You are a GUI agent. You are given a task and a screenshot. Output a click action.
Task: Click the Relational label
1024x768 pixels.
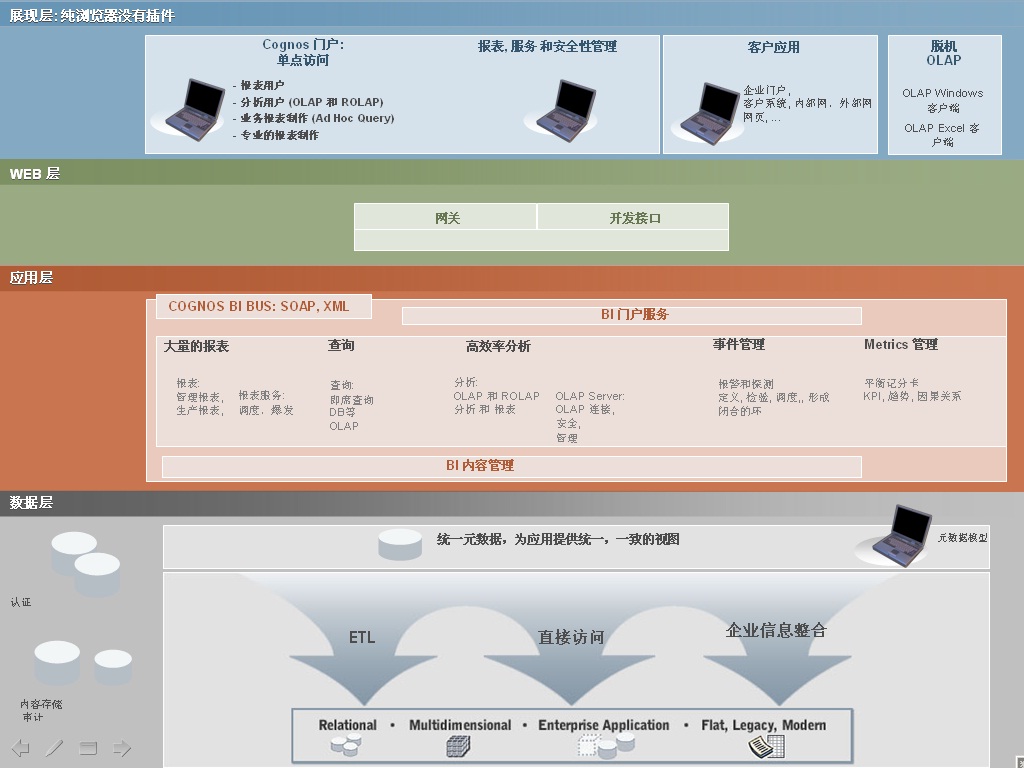pyautogui.click(x=347, y=725)
